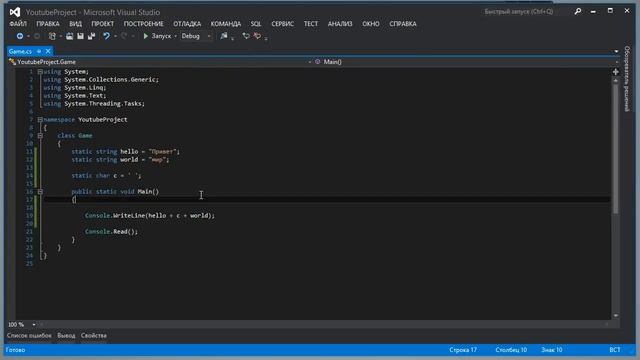Click the Navigate Backward arrow icon
The width and height of the screenshot is (640, 360).
tap(20, 36)
